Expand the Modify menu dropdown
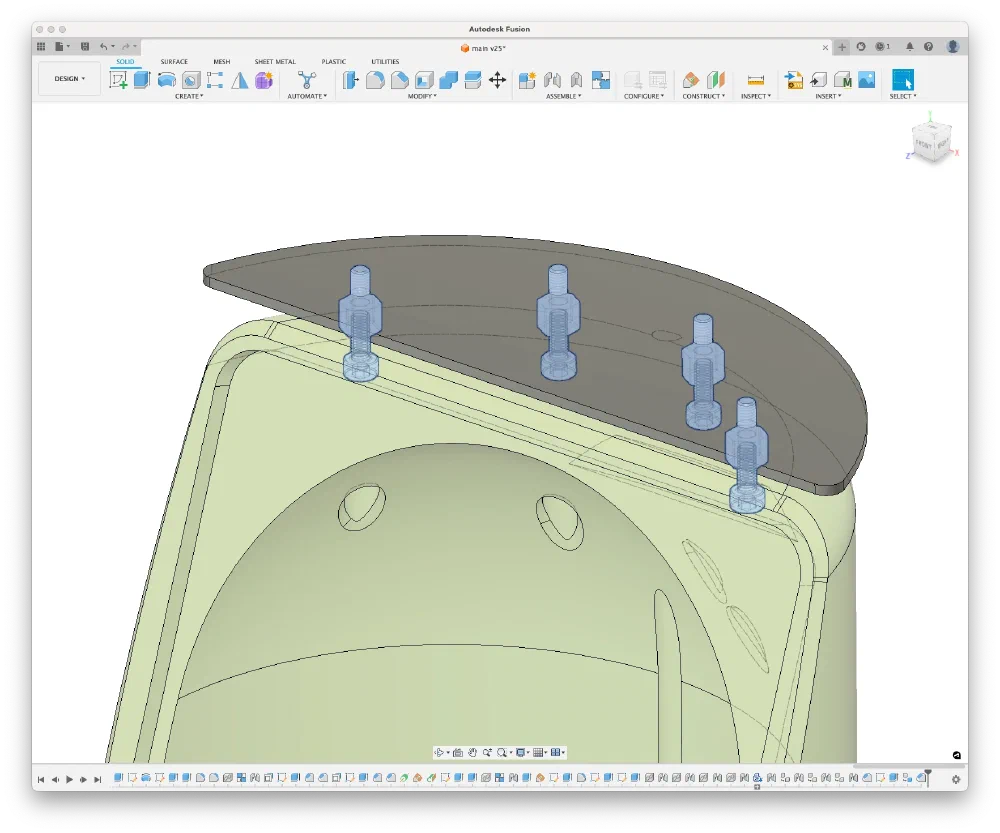 [421, 96]
